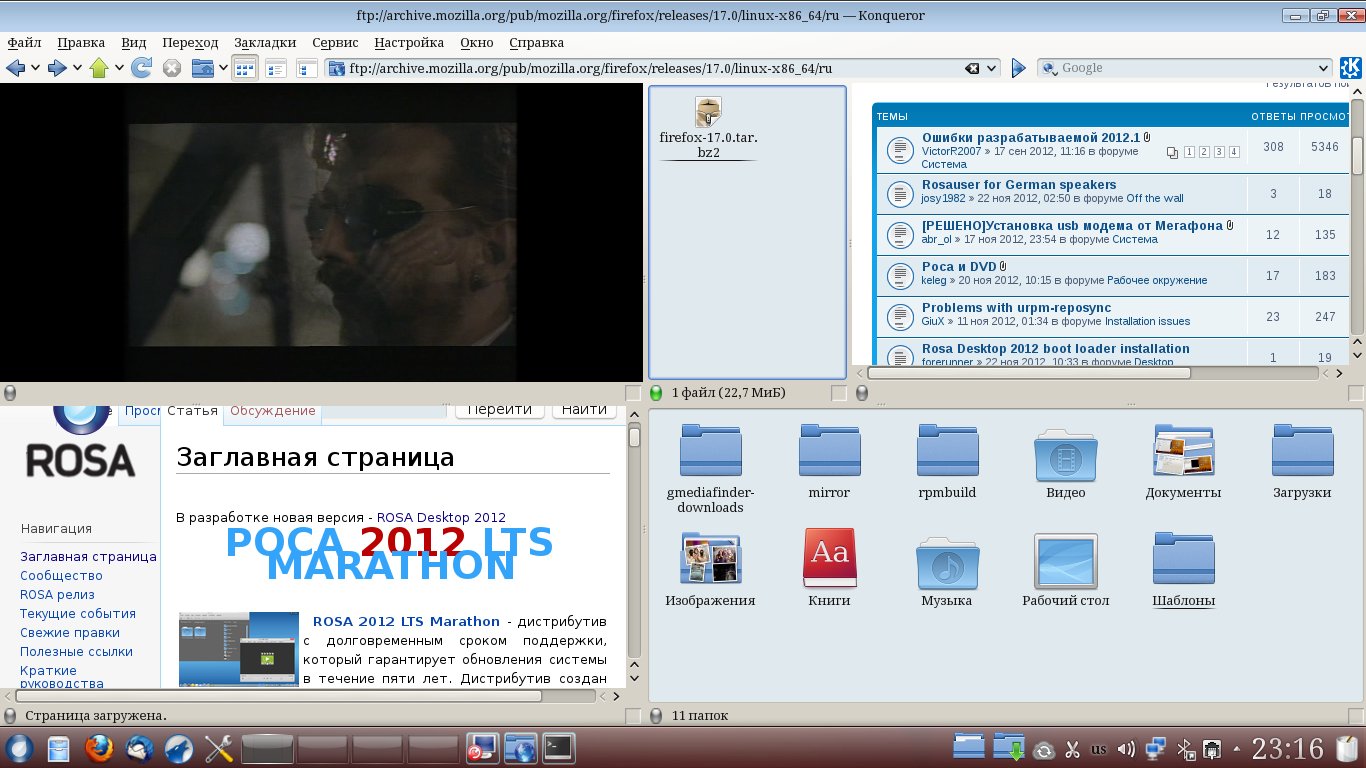Toggle link-view checkbox in forum pane status bar

click(1355, 393)
